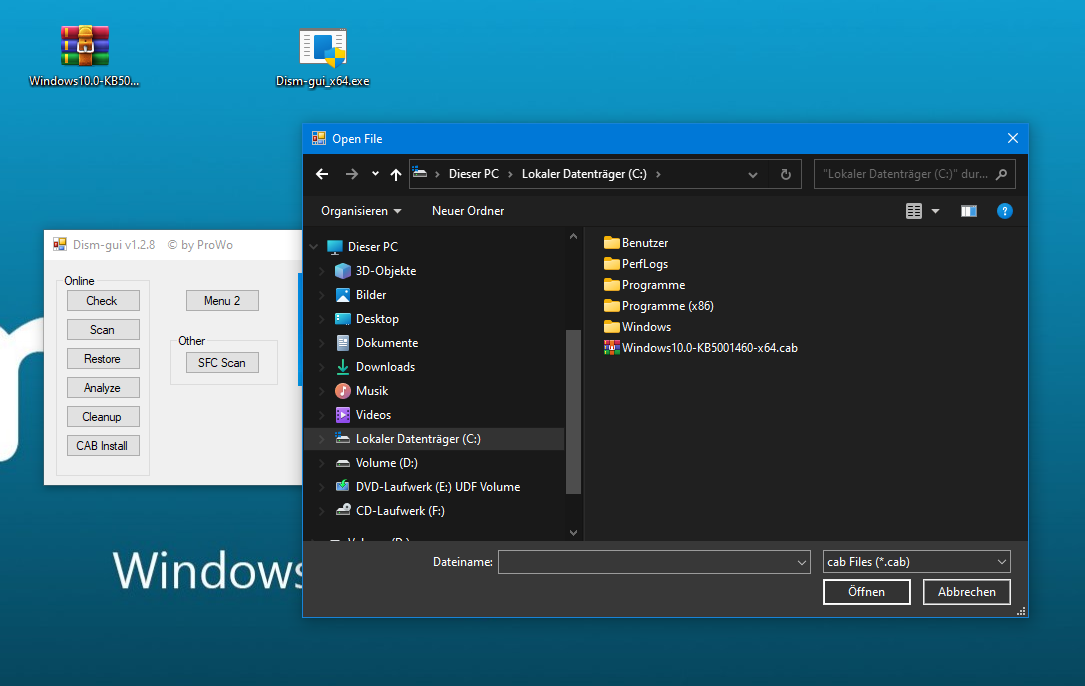Click SFC Scan in Dism-gui window
Viewport: 1085px width, 686px height.
(x=222, y=363)
